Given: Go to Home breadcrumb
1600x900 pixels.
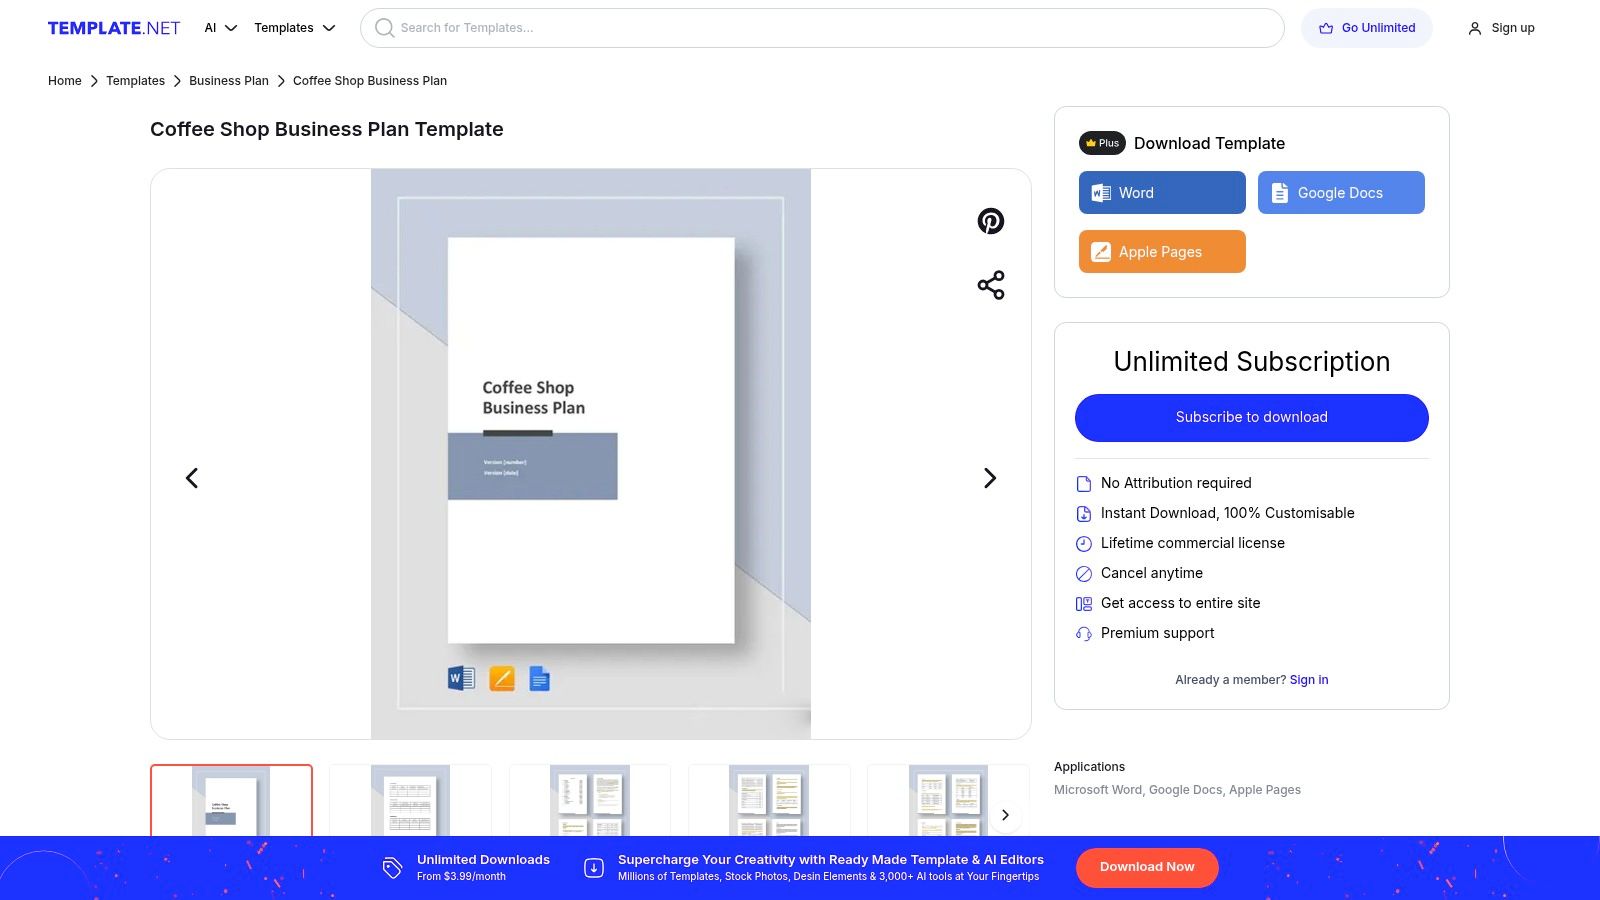Looking at the screenshot, I should tap(65, 81).
